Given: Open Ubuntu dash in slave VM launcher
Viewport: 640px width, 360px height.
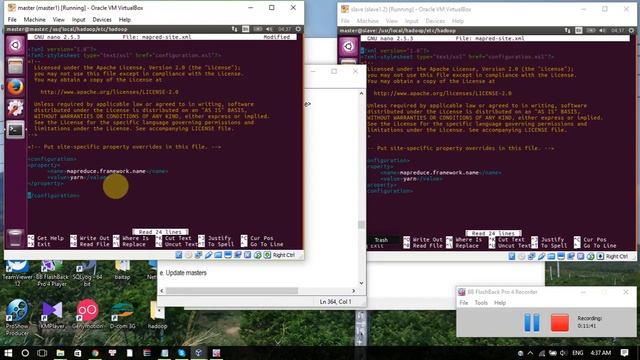Looking at the screenshot, I should tap(348, 47).
